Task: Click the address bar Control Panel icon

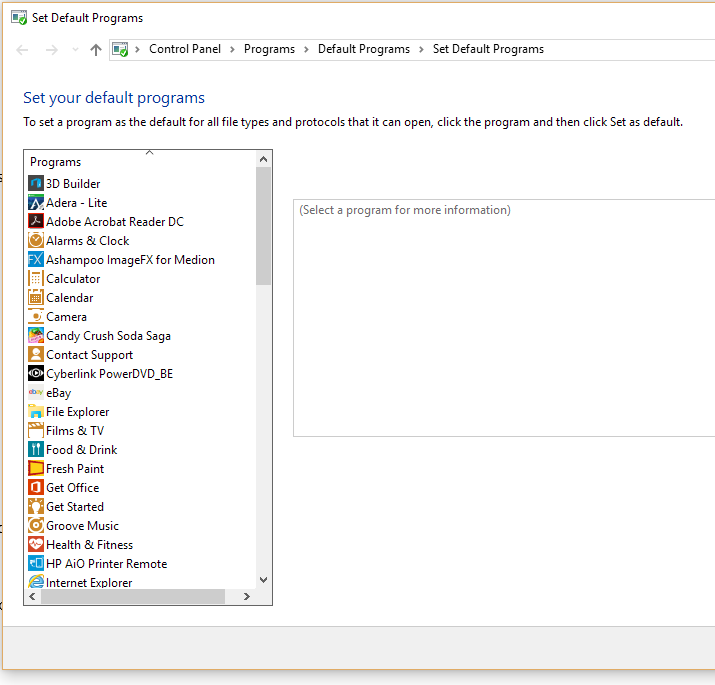Action: (120, 49)
